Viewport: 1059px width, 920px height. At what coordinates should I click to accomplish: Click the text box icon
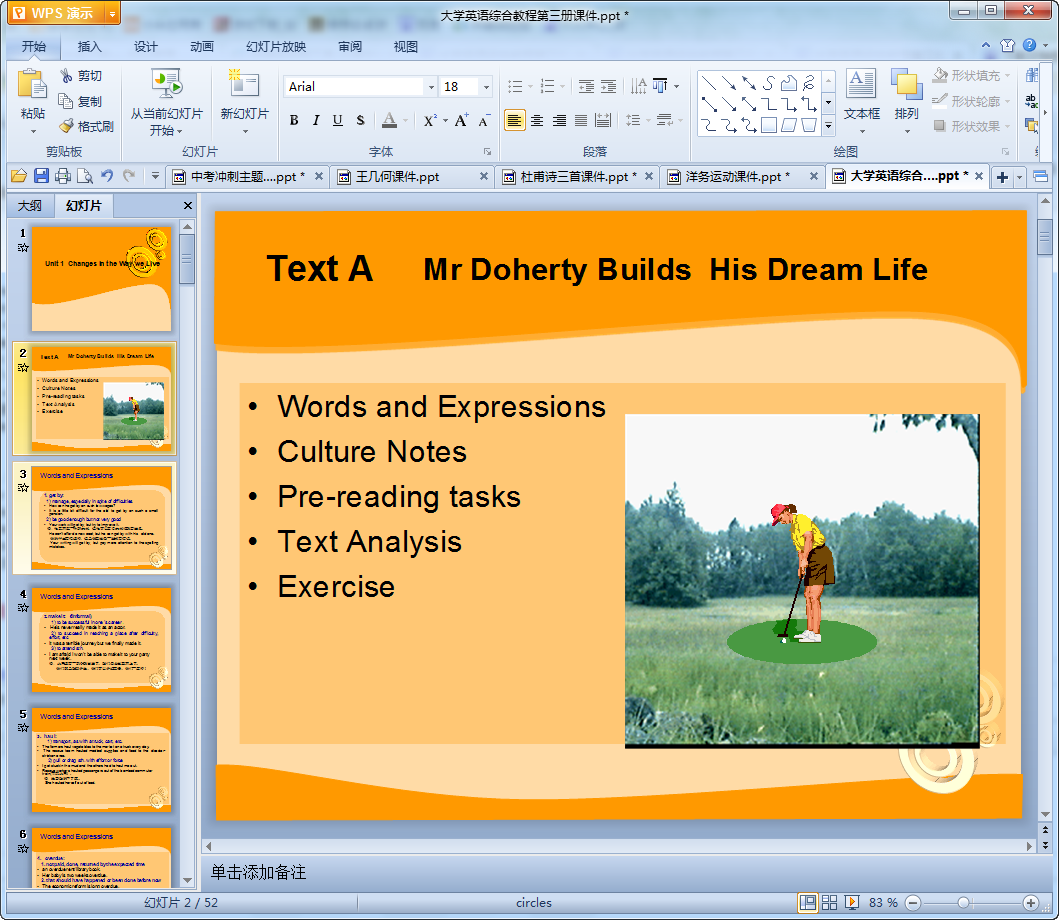(x=862, y=85)
